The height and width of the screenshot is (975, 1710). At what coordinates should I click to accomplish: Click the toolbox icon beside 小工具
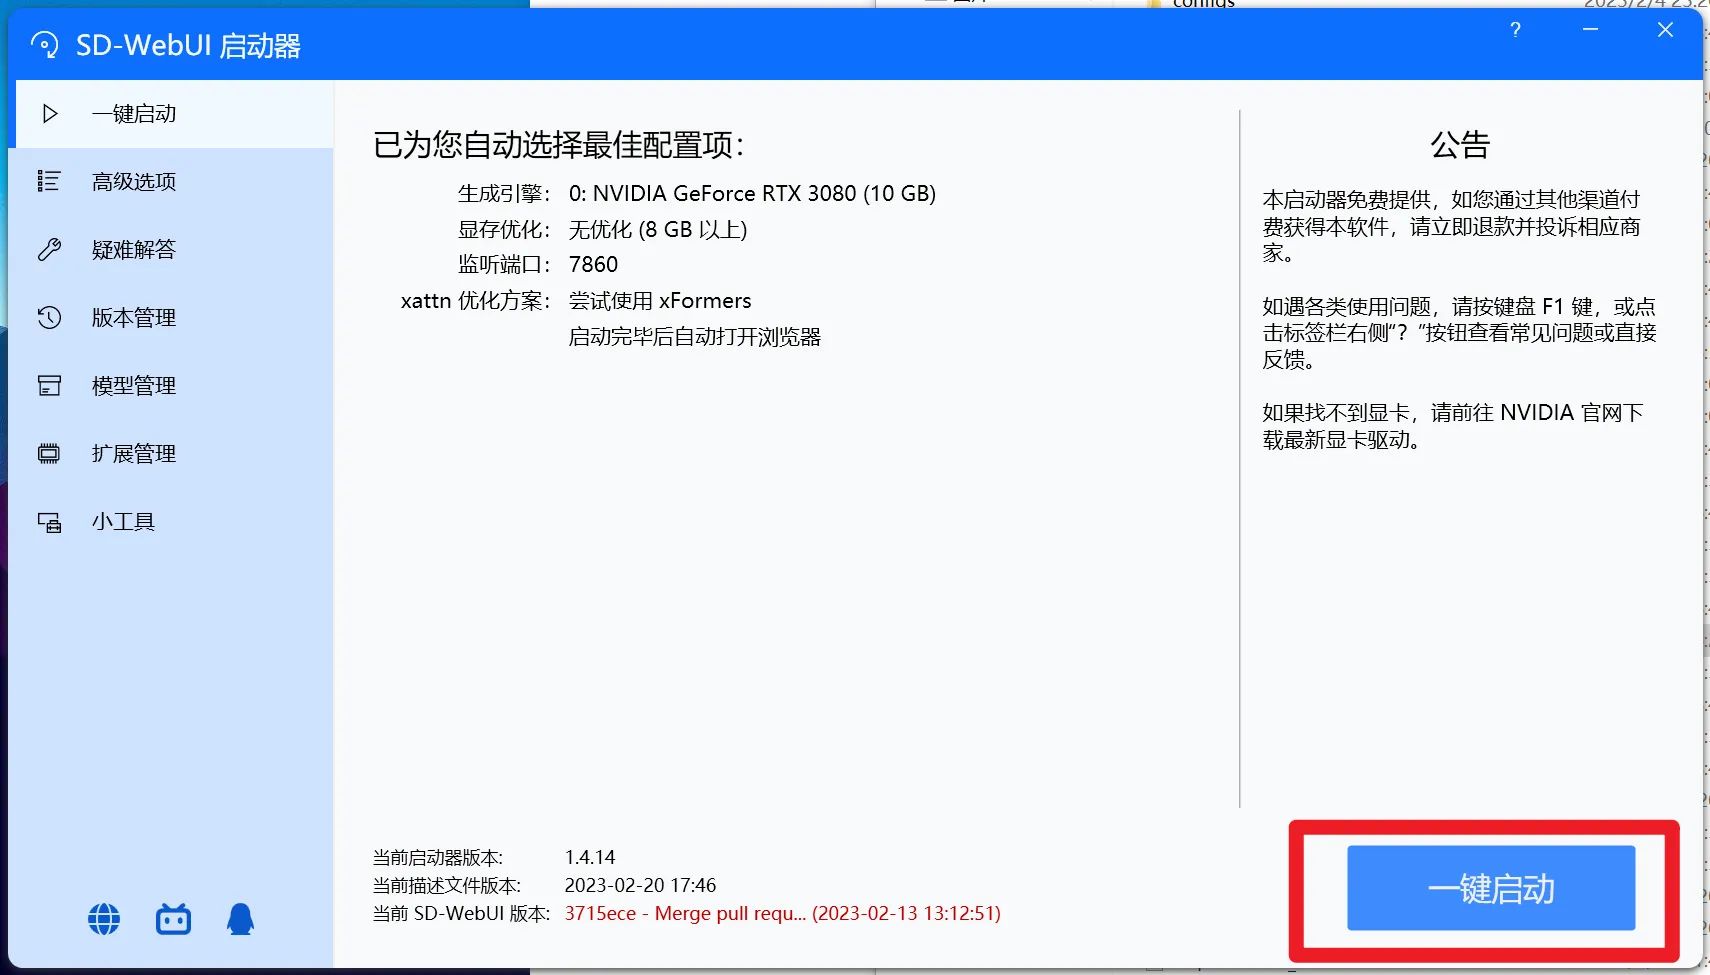tap(49, 521)
